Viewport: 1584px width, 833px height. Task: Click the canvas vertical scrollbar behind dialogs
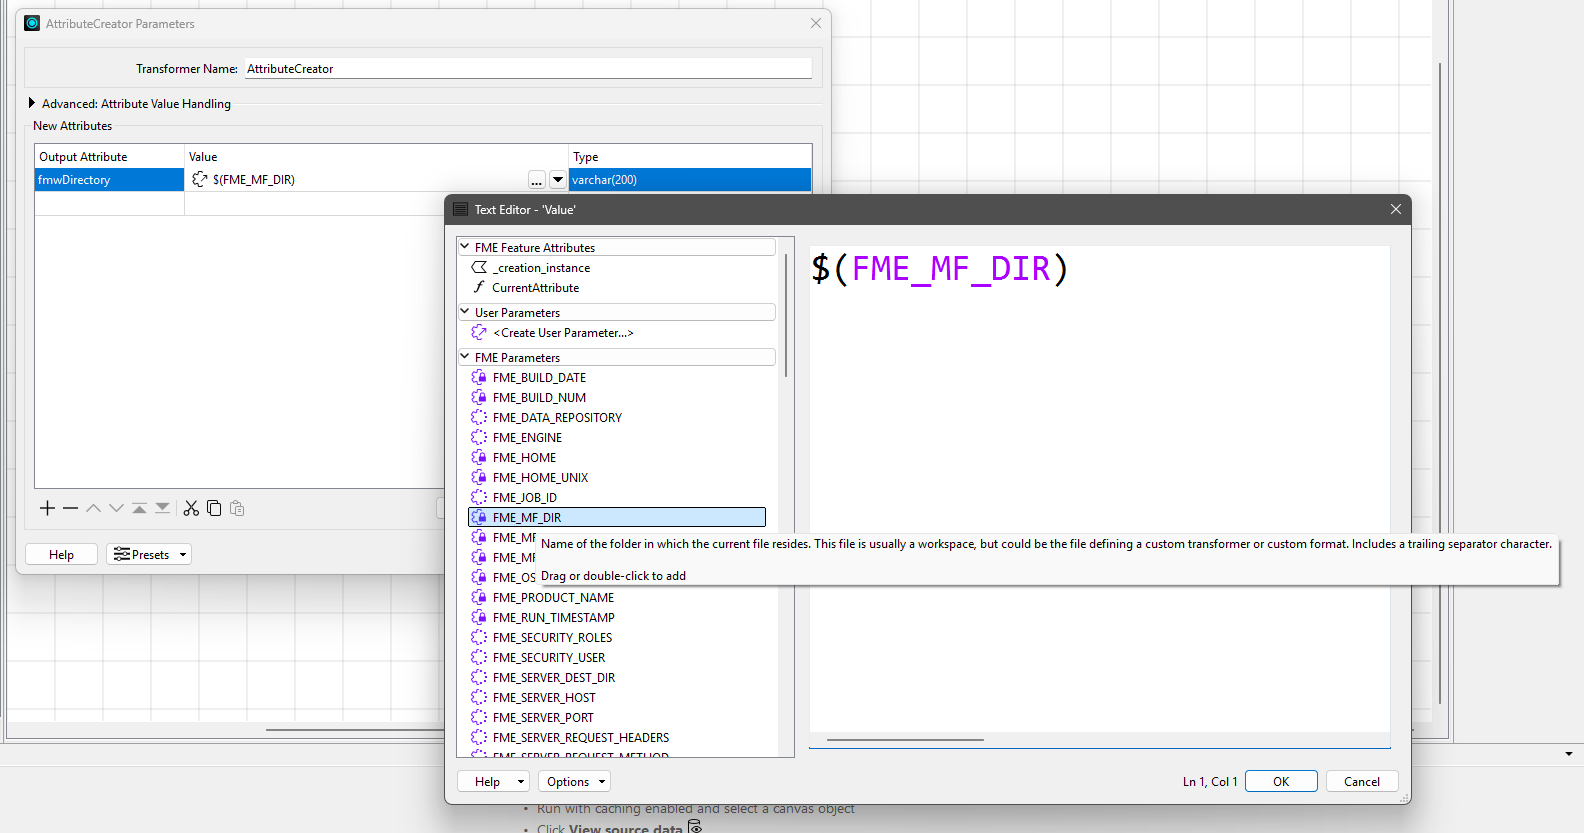(x=1440, y=383)
